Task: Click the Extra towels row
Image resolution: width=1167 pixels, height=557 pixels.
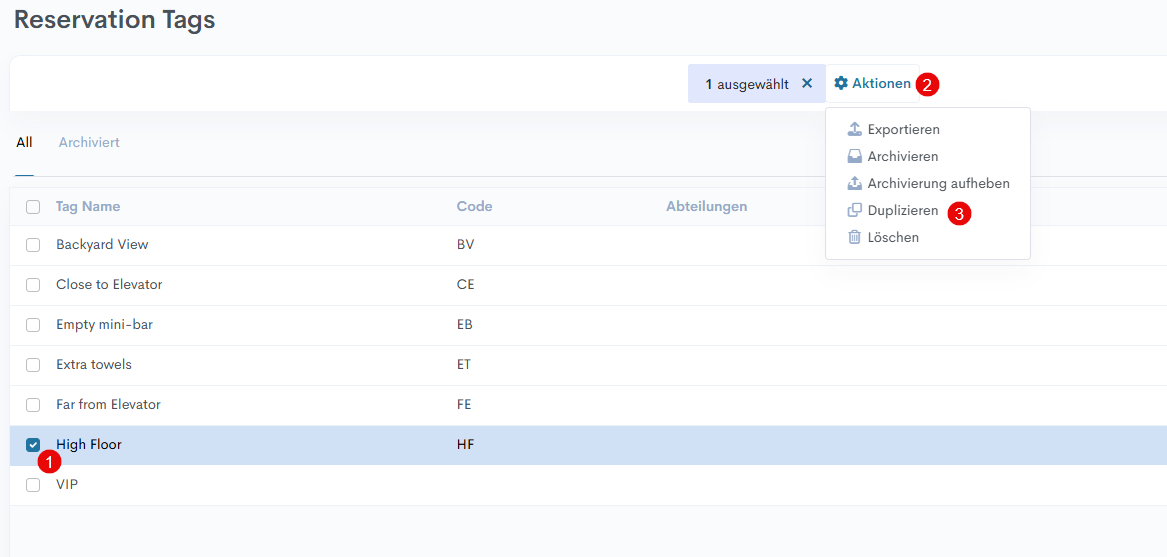Action: pyautogui.click(x=94, y=365)
